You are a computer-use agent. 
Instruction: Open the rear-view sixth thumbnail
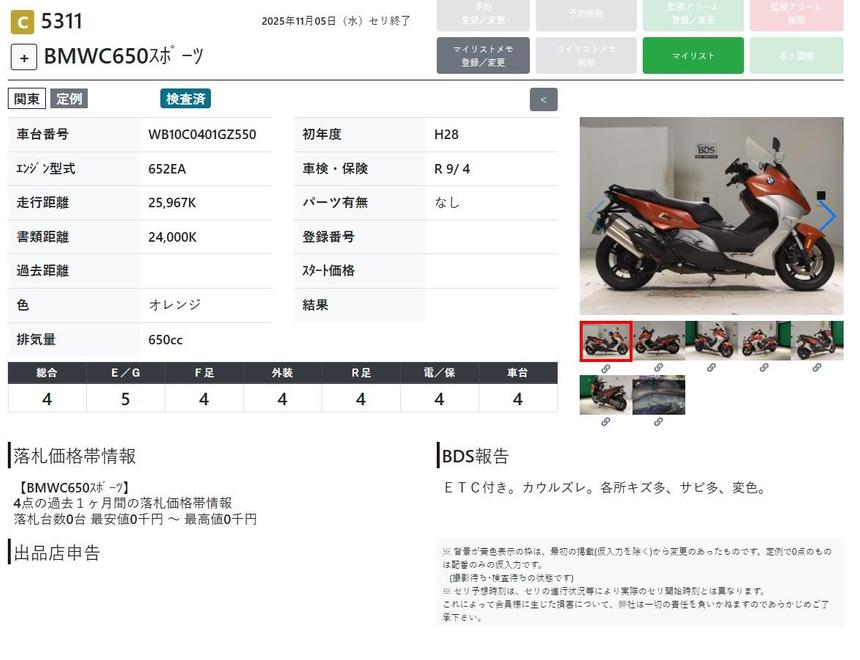606,395
